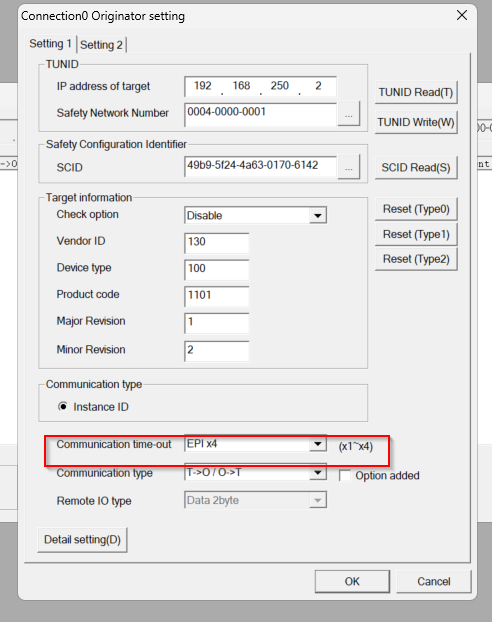Open the Communication time-out dropdown
492x622 pixels.
(317, 443)
